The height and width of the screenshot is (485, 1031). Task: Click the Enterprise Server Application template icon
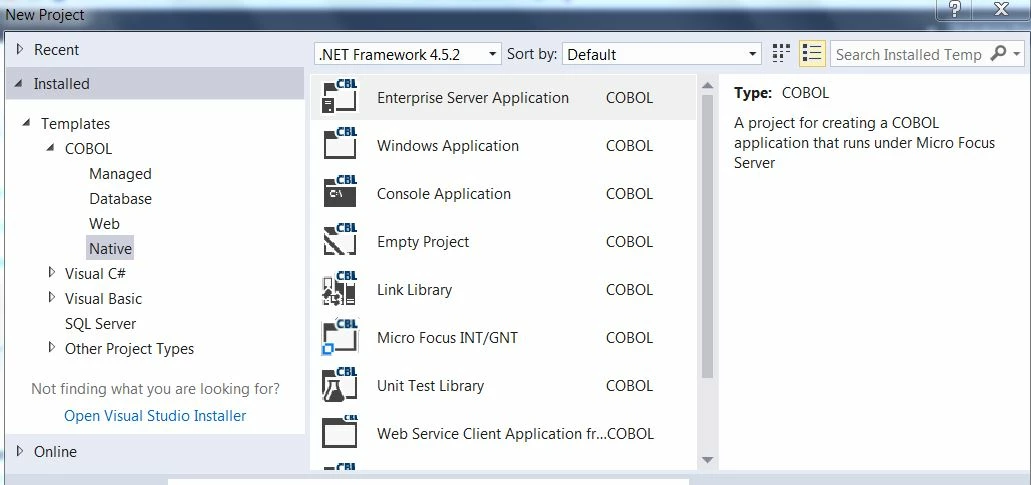[x=339, y=97]
